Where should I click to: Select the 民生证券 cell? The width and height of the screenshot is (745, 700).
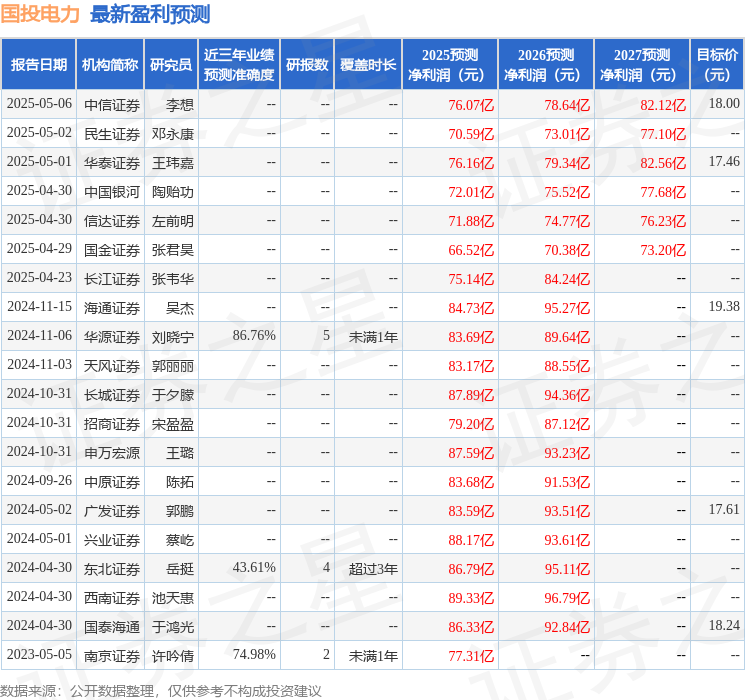tap(112, 134)
